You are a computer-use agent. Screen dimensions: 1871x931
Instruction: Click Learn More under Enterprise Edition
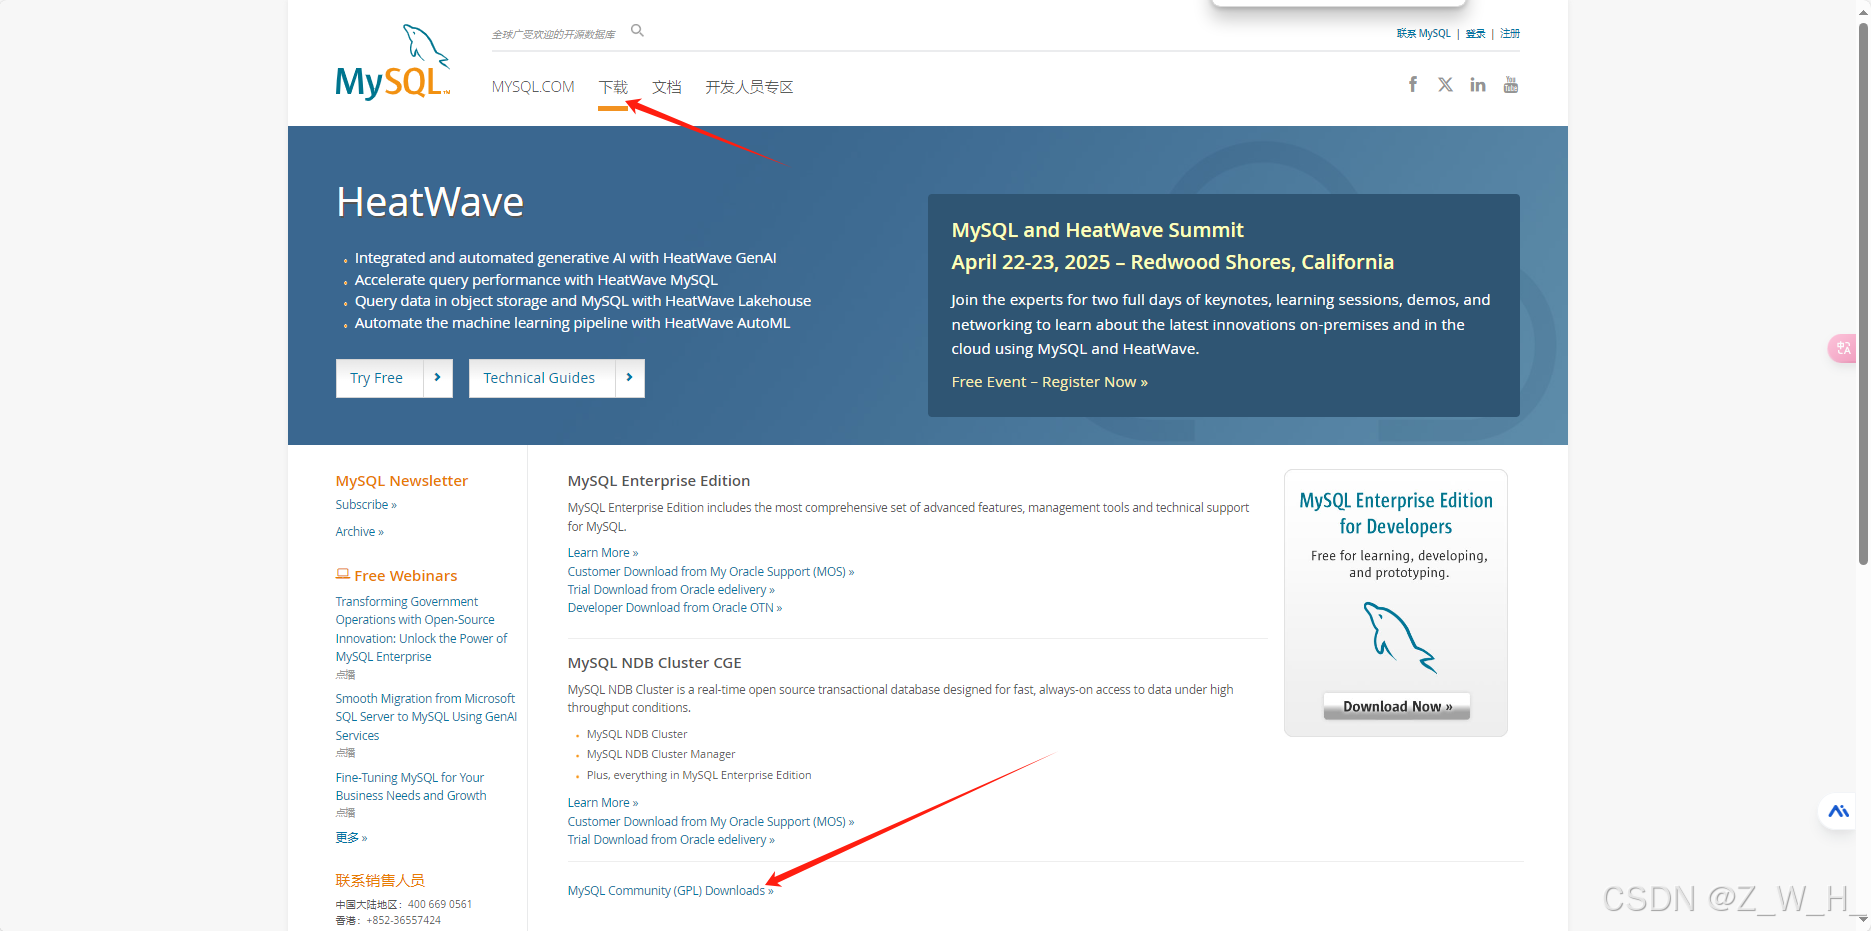(602, 553)
